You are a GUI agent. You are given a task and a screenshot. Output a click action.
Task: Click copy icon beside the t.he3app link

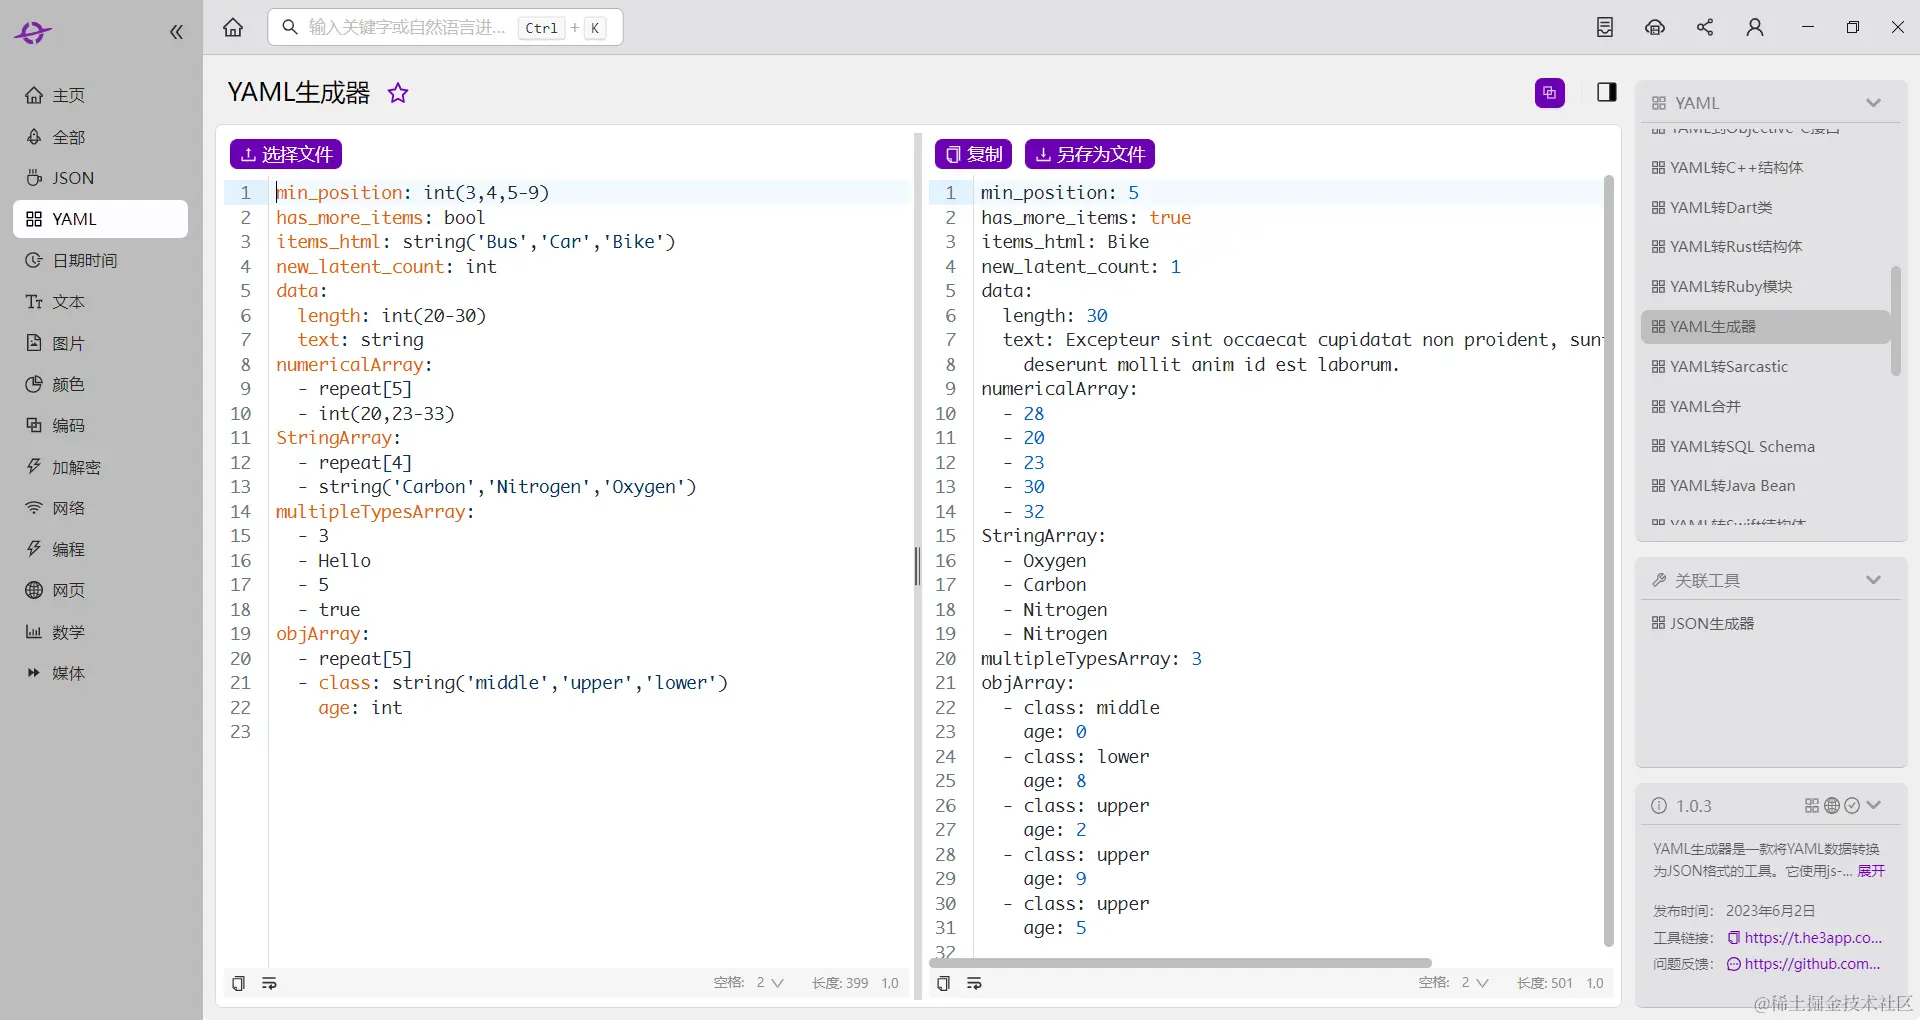click(1734, 938)
